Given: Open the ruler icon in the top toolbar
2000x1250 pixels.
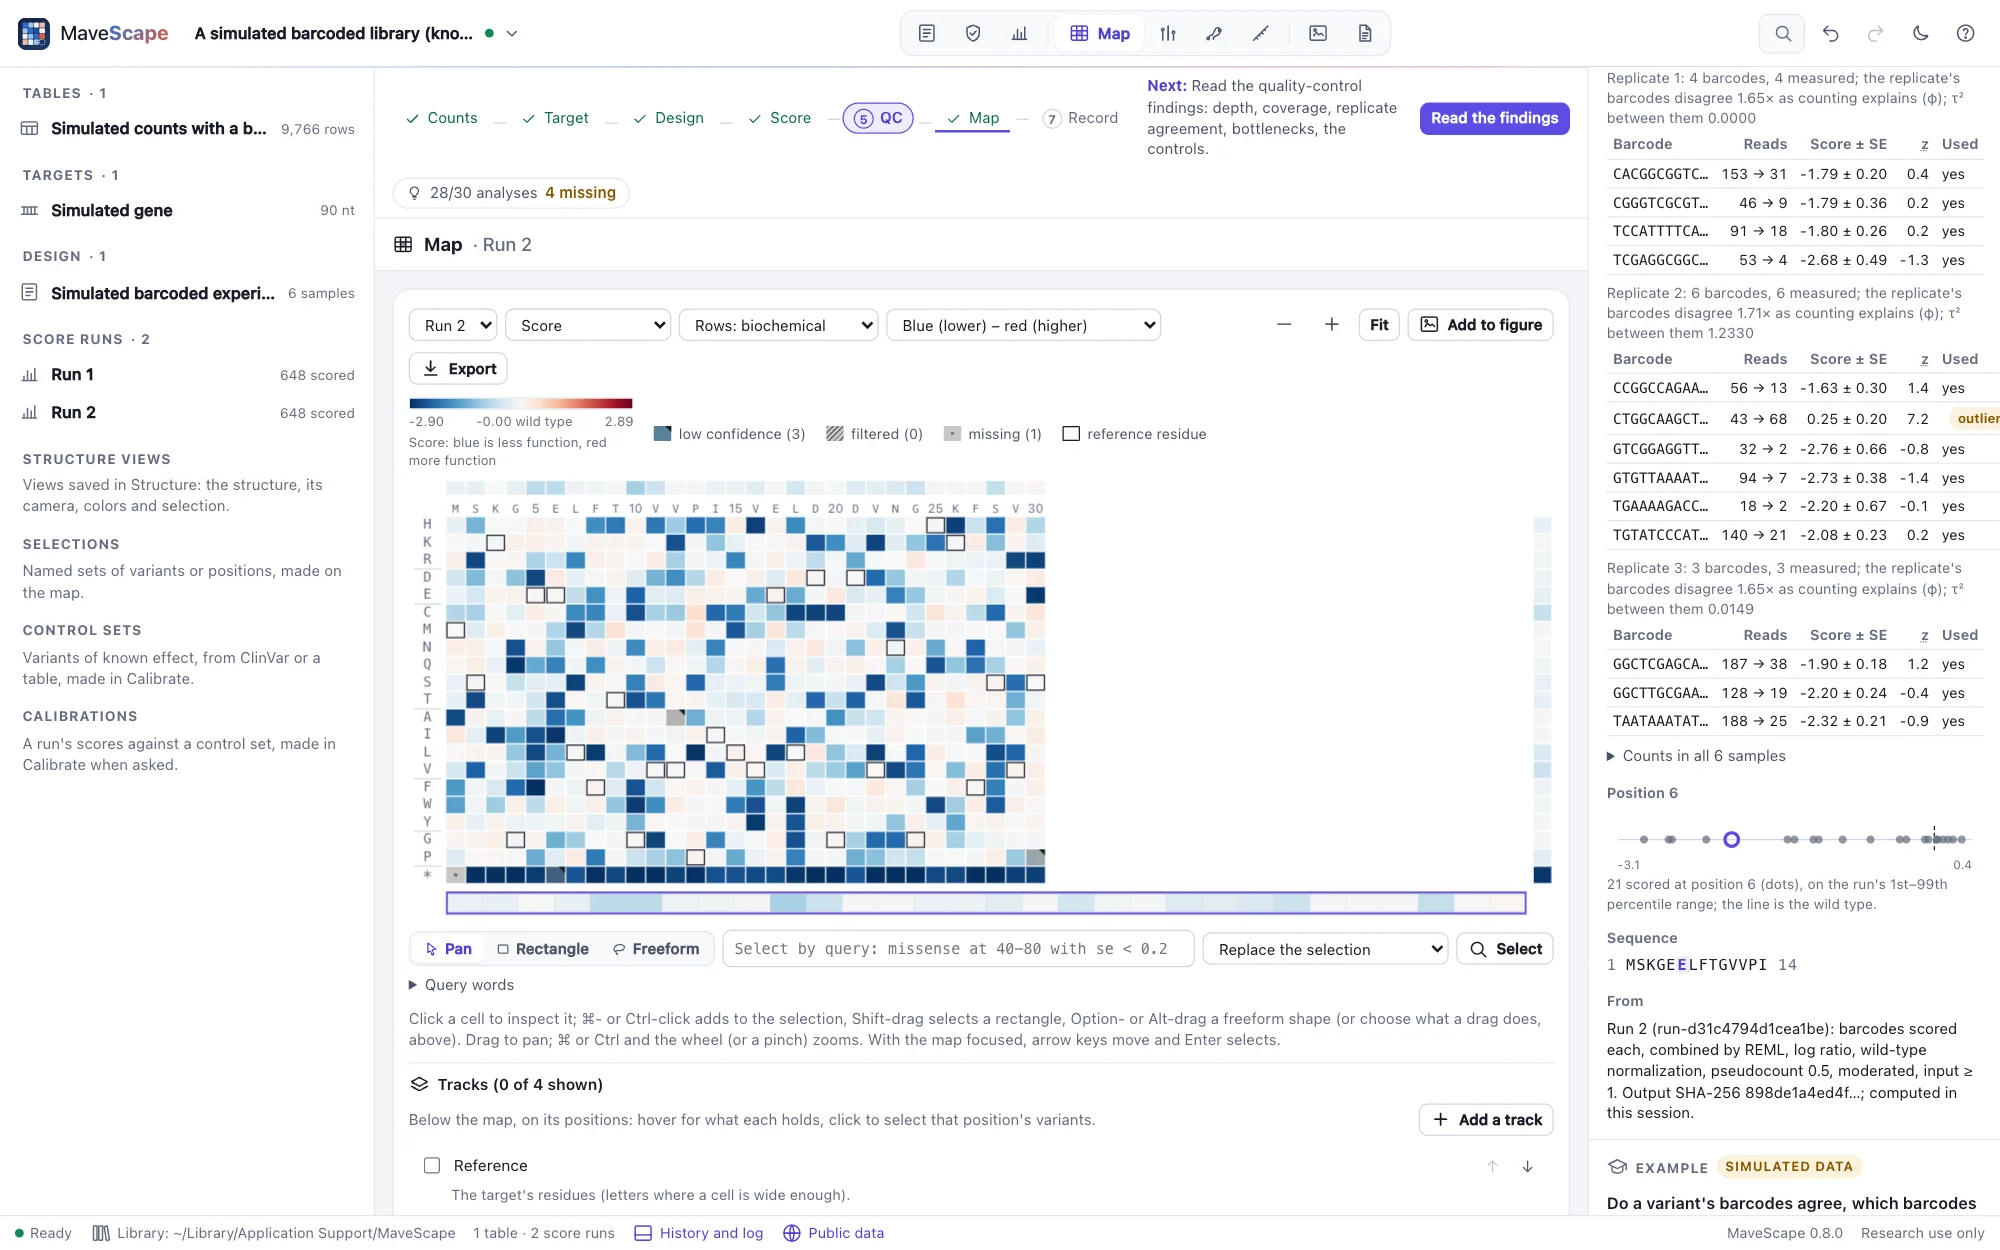Looking at the screenshot, I should click(1260, 33).
